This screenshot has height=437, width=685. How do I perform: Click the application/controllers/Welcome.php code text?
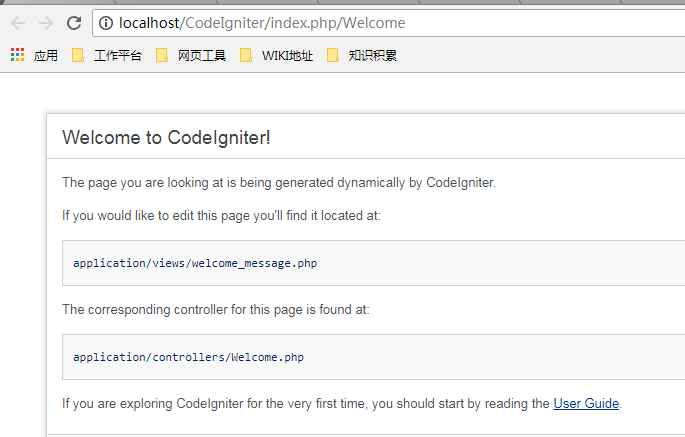[x=188, y=357]
